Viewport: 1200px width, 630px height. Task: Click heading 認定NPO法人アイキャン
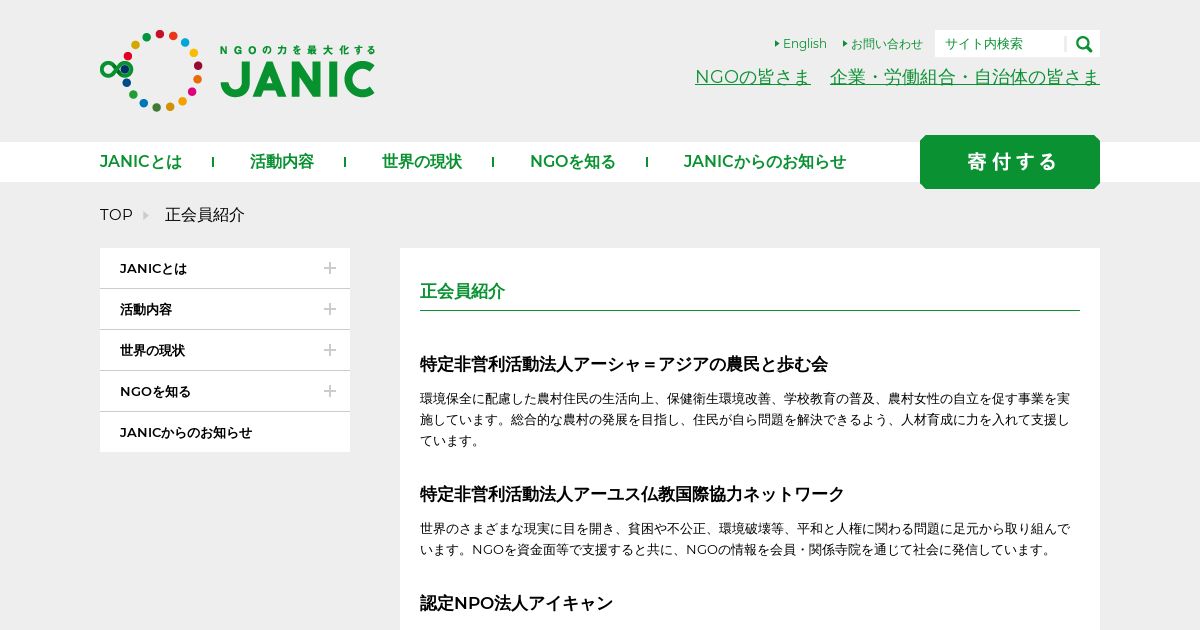tap(516, 603)
